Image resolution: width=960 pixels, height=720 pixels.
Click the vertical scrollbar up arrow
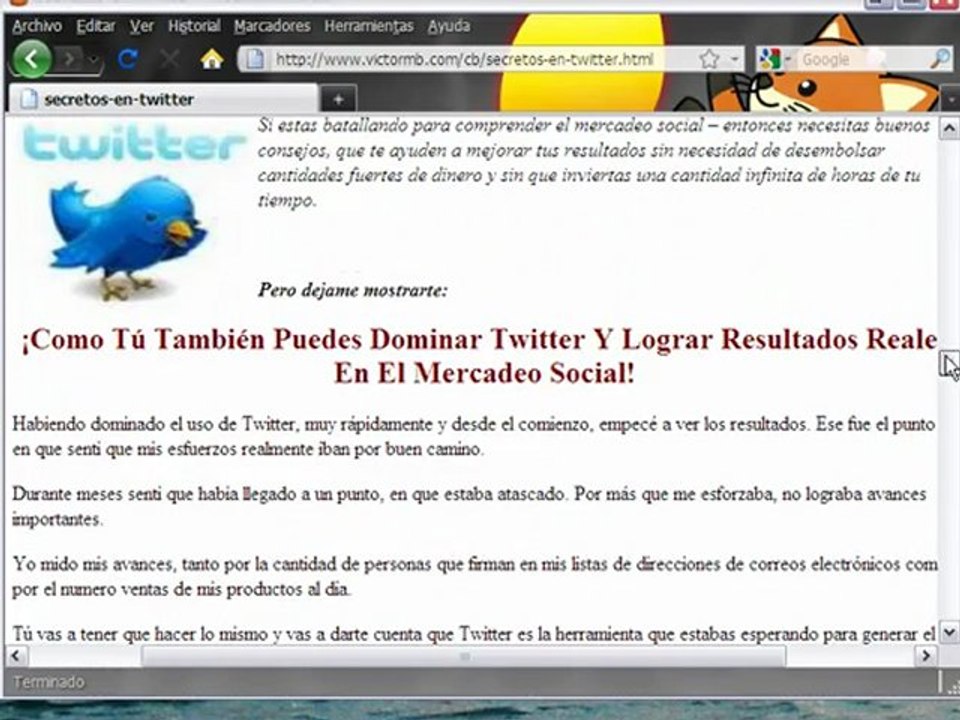949,128
